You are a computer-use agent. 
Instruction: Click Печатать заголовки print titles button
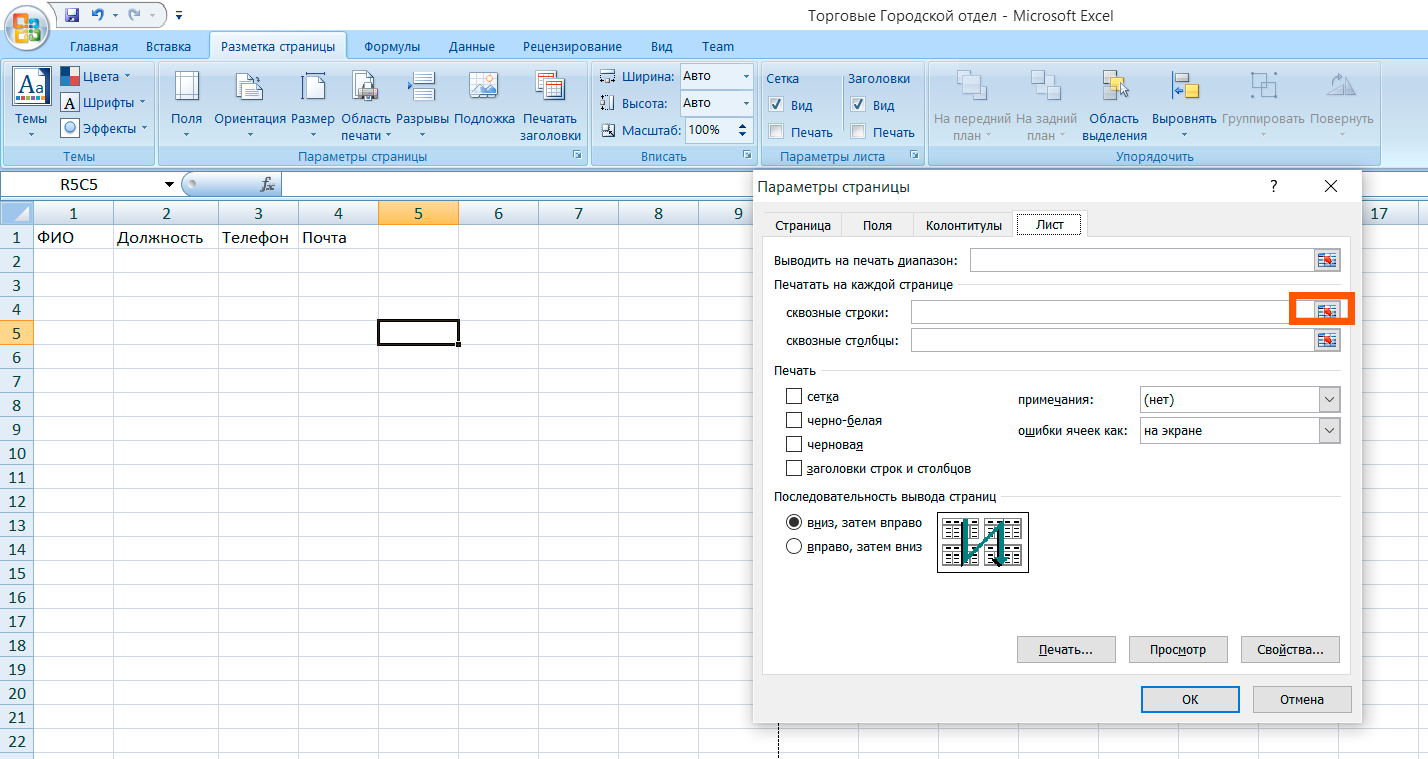[x=550, y=104]
